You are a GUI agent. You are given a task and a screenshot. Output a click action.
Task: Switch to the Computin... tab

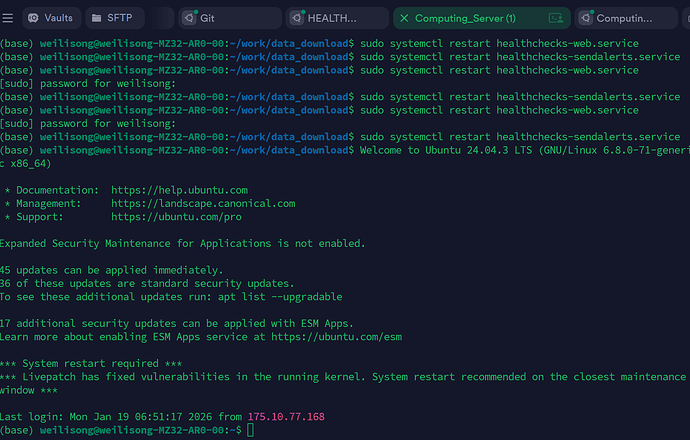pyautogui.click(x=626, y=18)
